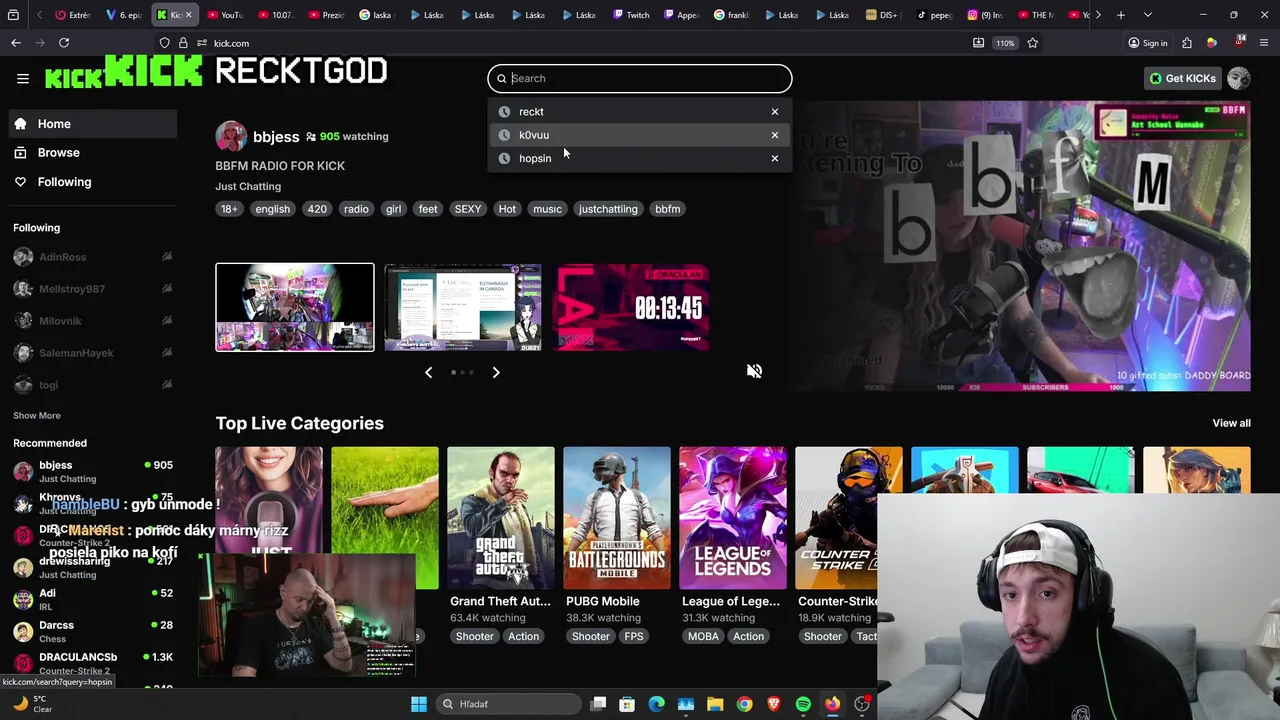Click Get KICKs button
The width and height of the screenshot is (1280, 720).
coord(1183,78)
